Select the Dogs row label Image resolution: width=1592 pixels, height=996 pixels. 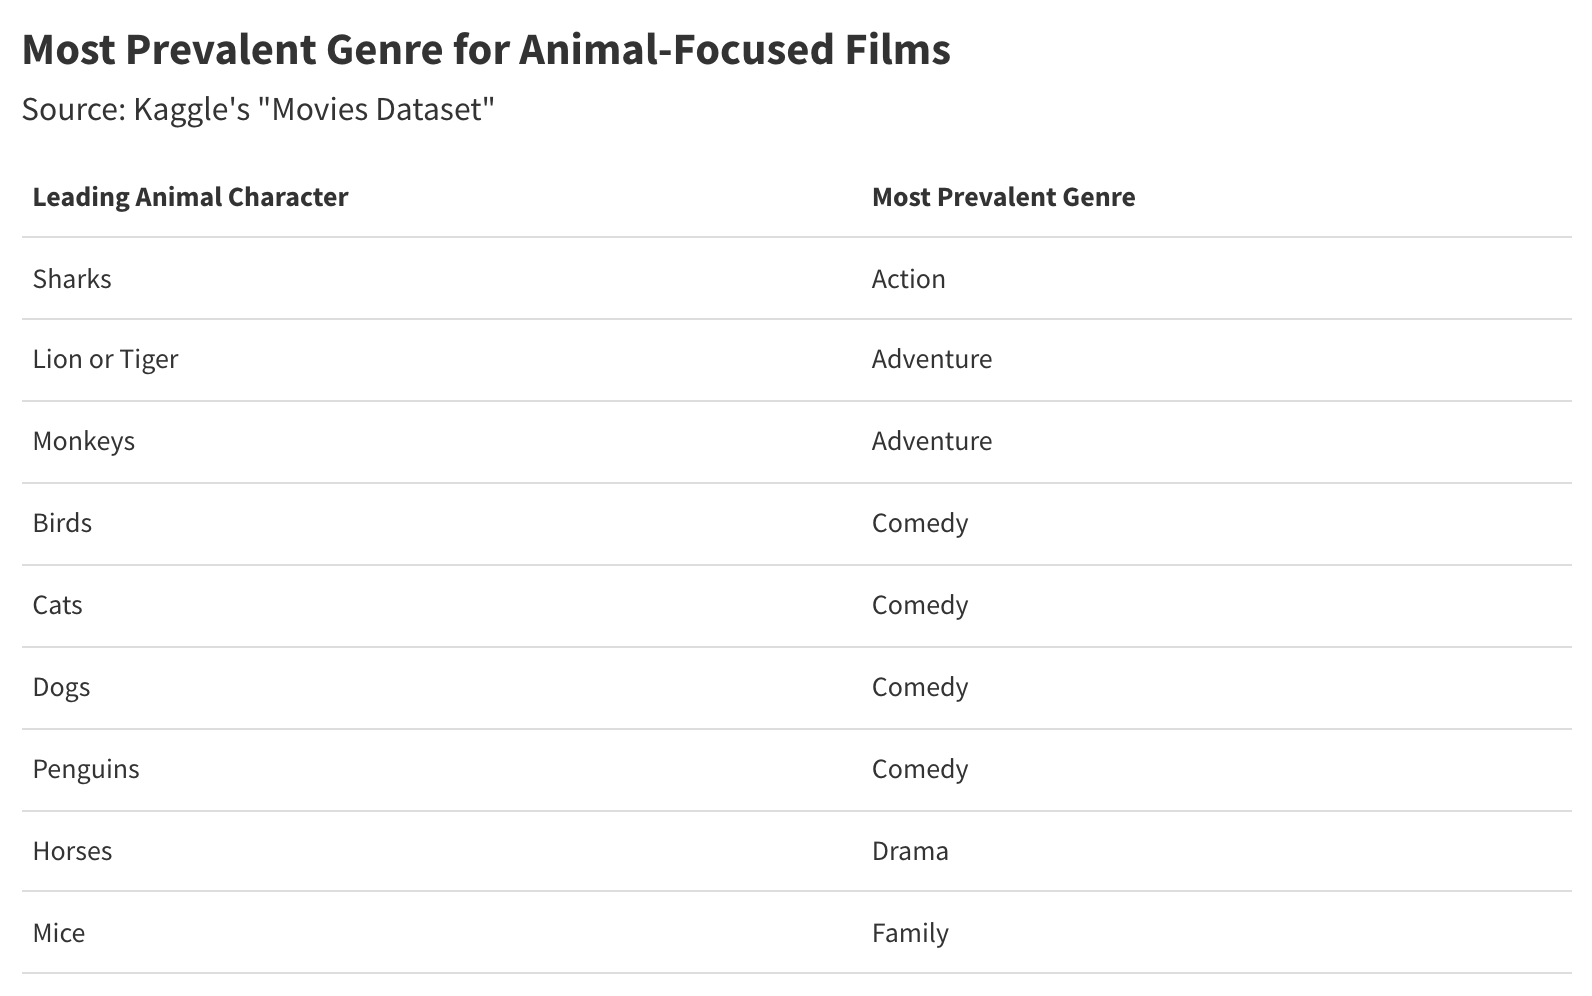pyautogui.click(x=61, y=687)
